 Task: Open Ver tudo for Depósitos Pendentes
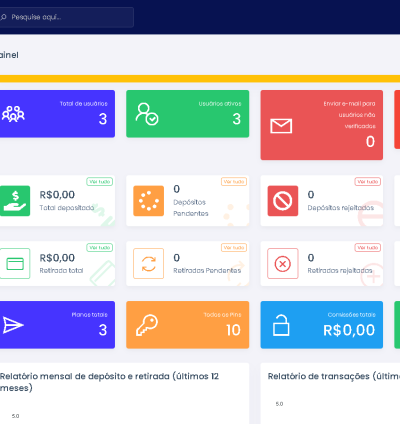pyautogui.click(x=234, y=182)
